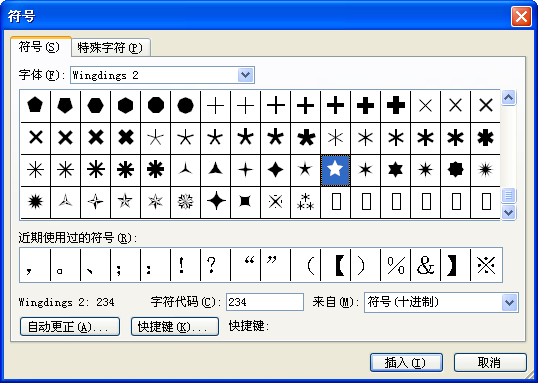538x383 pixels.
Task: Expand the 来自 符号(十进制) dropdown
Action: click(x=510, y=302)
